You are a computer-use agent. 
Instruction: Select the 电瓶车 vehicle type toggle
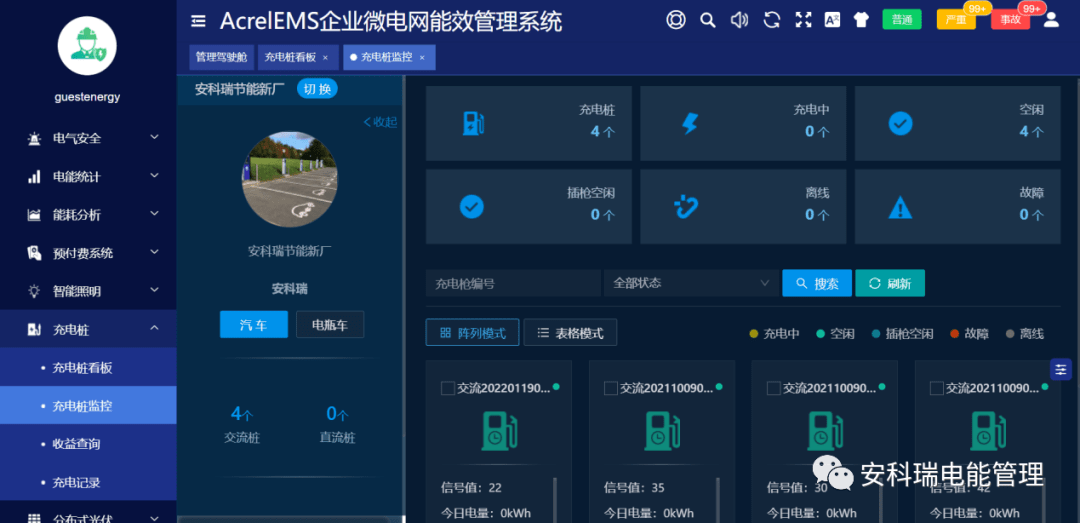click(330, 325)
